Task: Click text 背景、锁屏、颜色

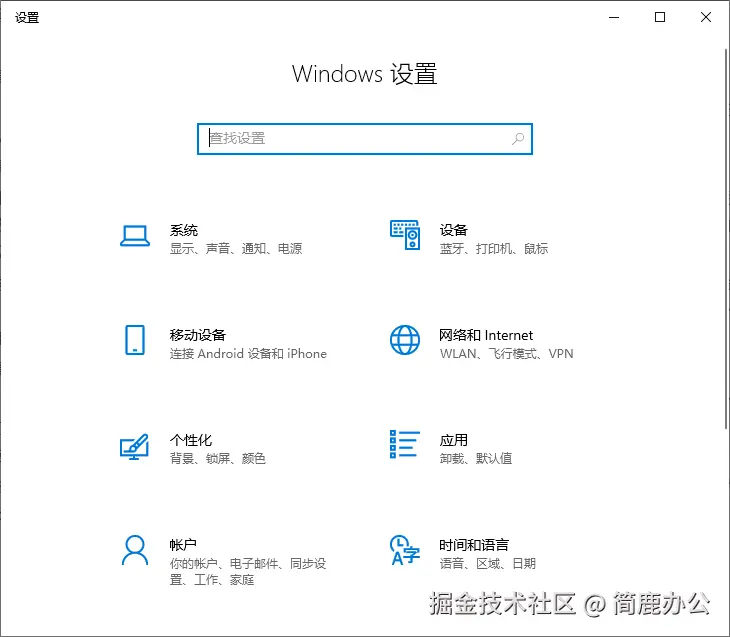Action: tap(217, 458)
